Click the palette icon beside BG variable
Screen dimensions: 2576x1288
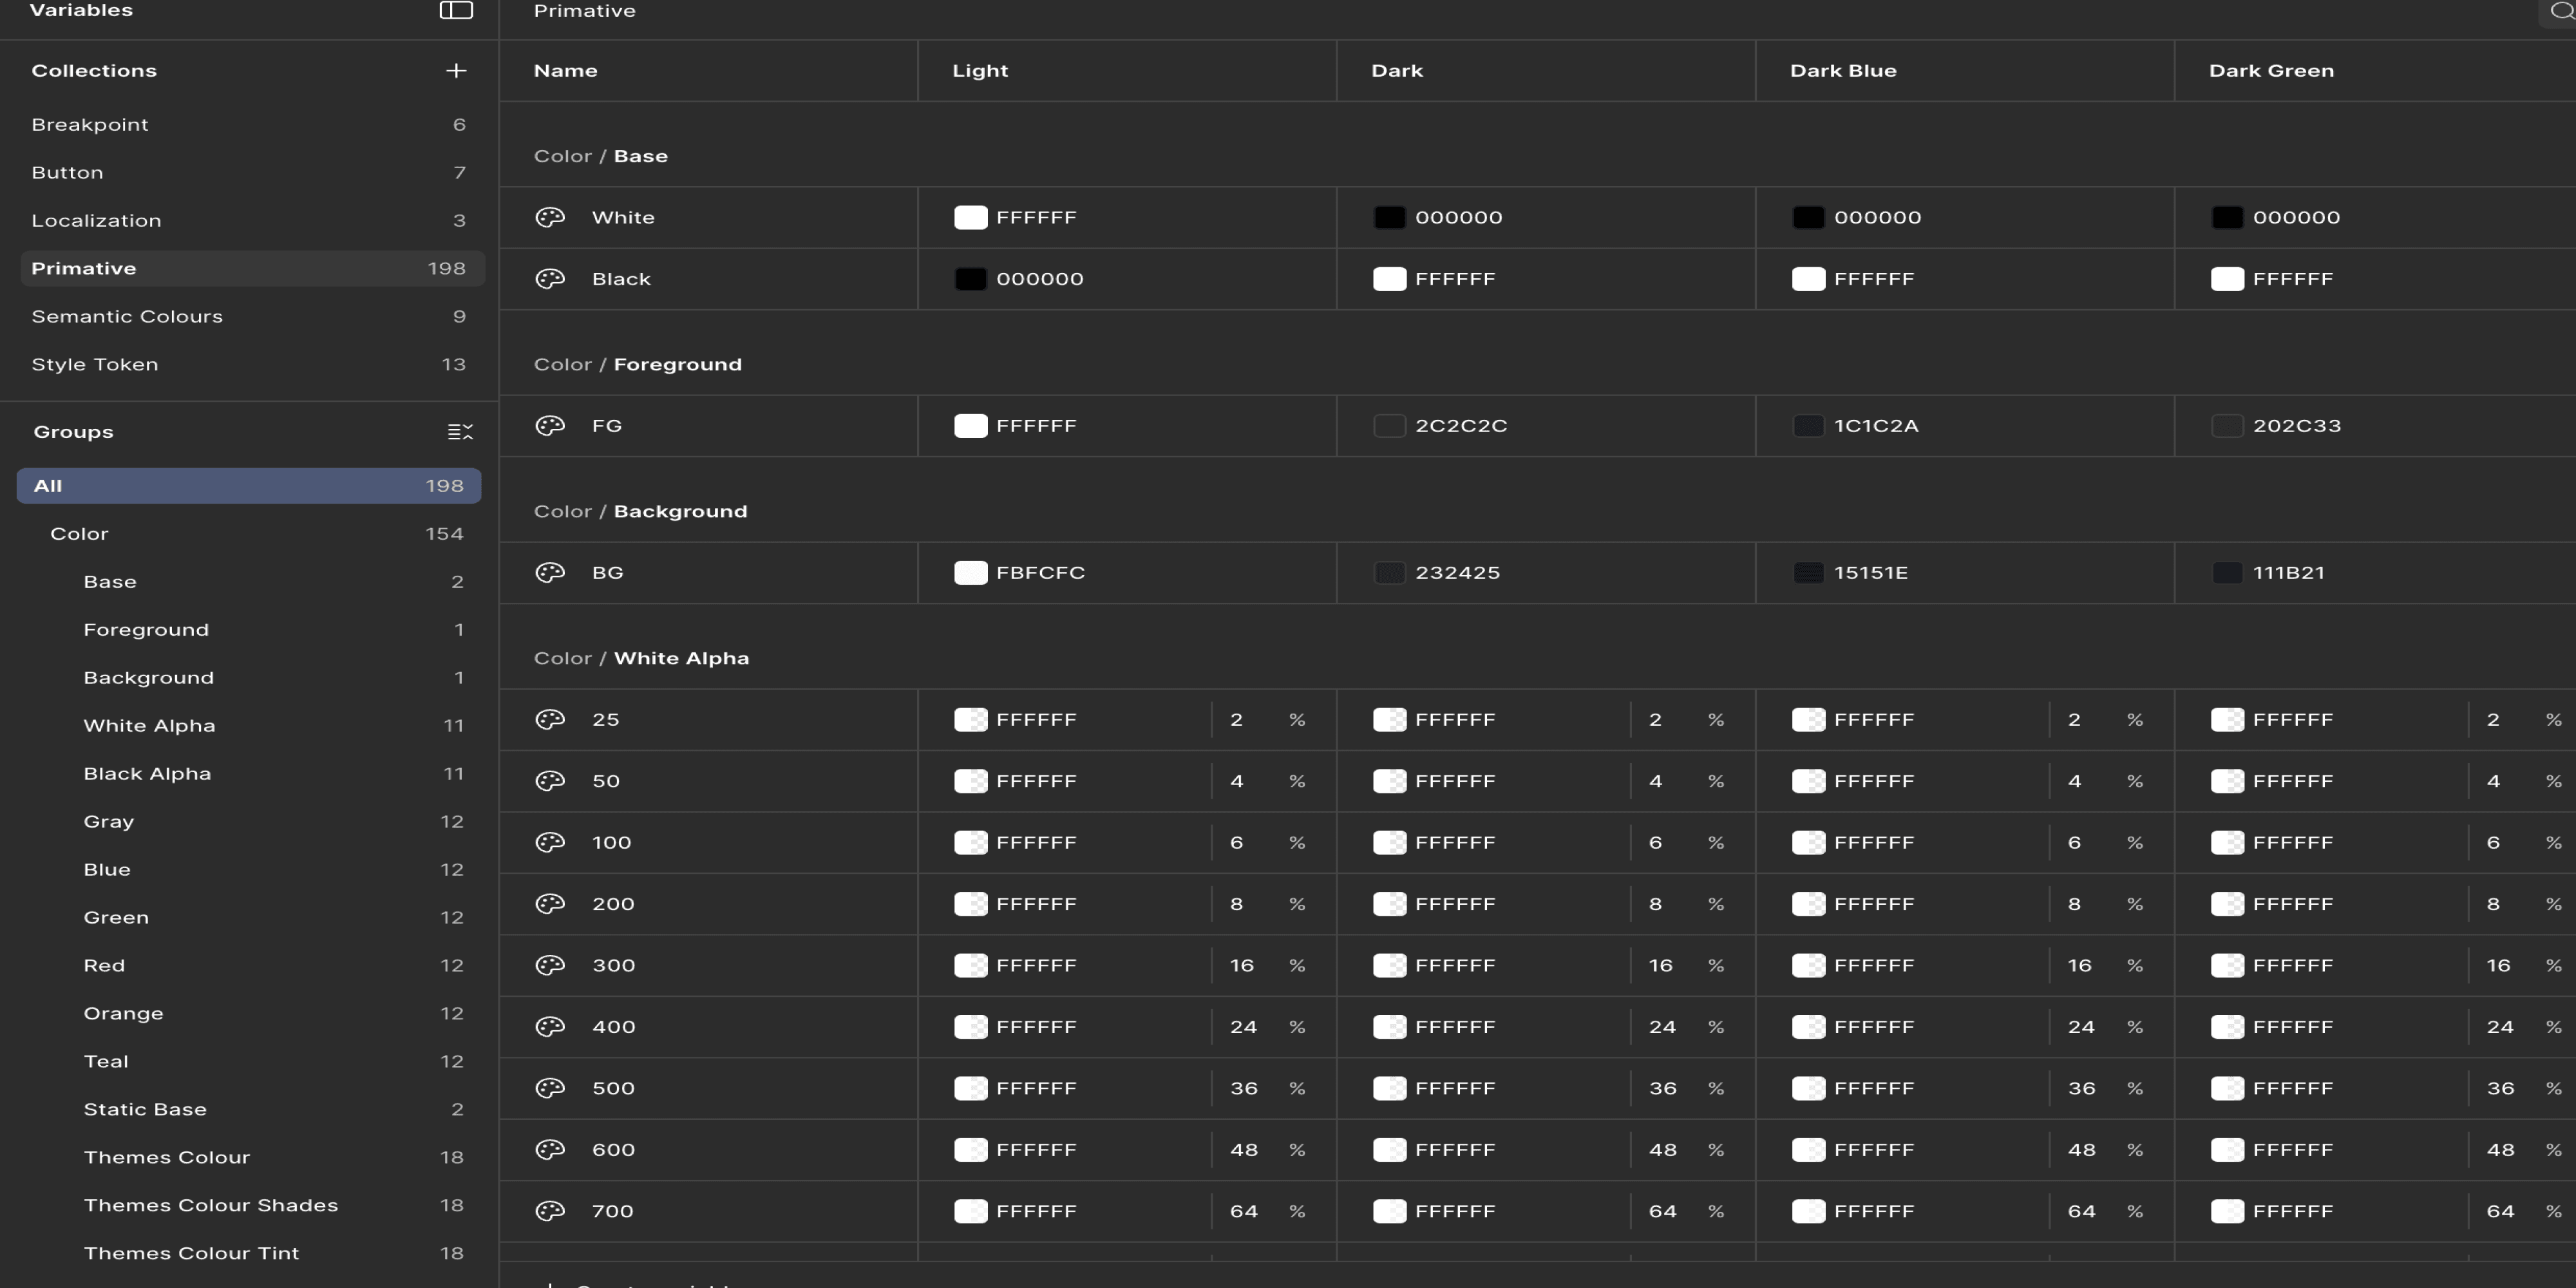[550, 573]
